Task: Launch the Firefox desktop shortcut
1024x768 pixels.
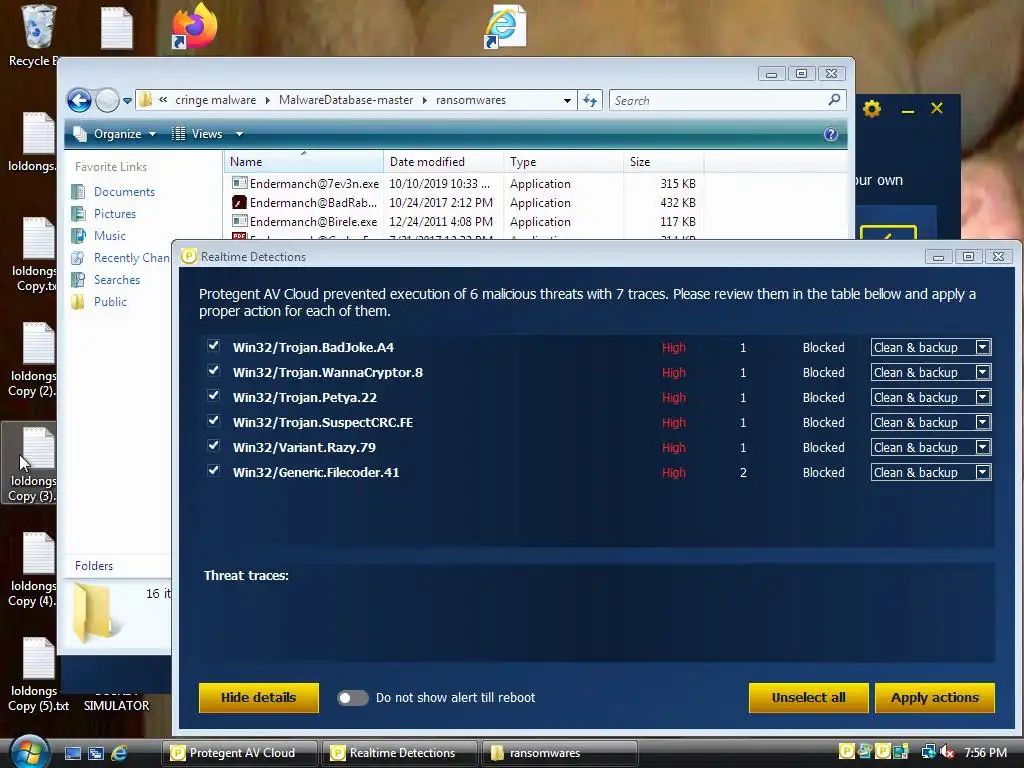Action: click(194, 26)
